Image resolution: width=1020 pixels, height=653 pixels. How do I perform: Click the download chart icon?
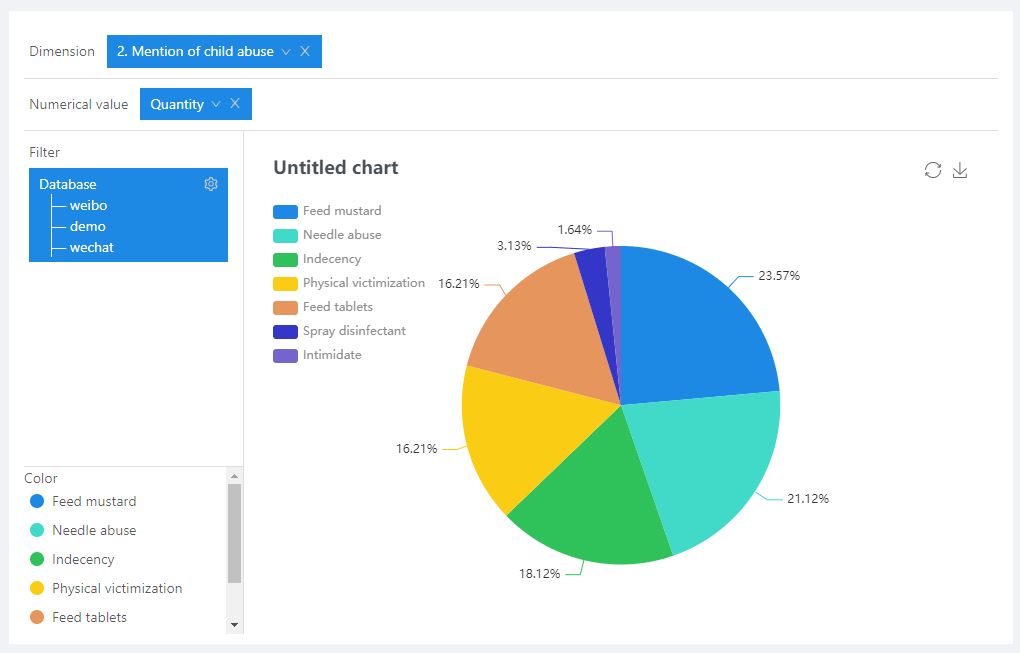click(x=960, y=170)
